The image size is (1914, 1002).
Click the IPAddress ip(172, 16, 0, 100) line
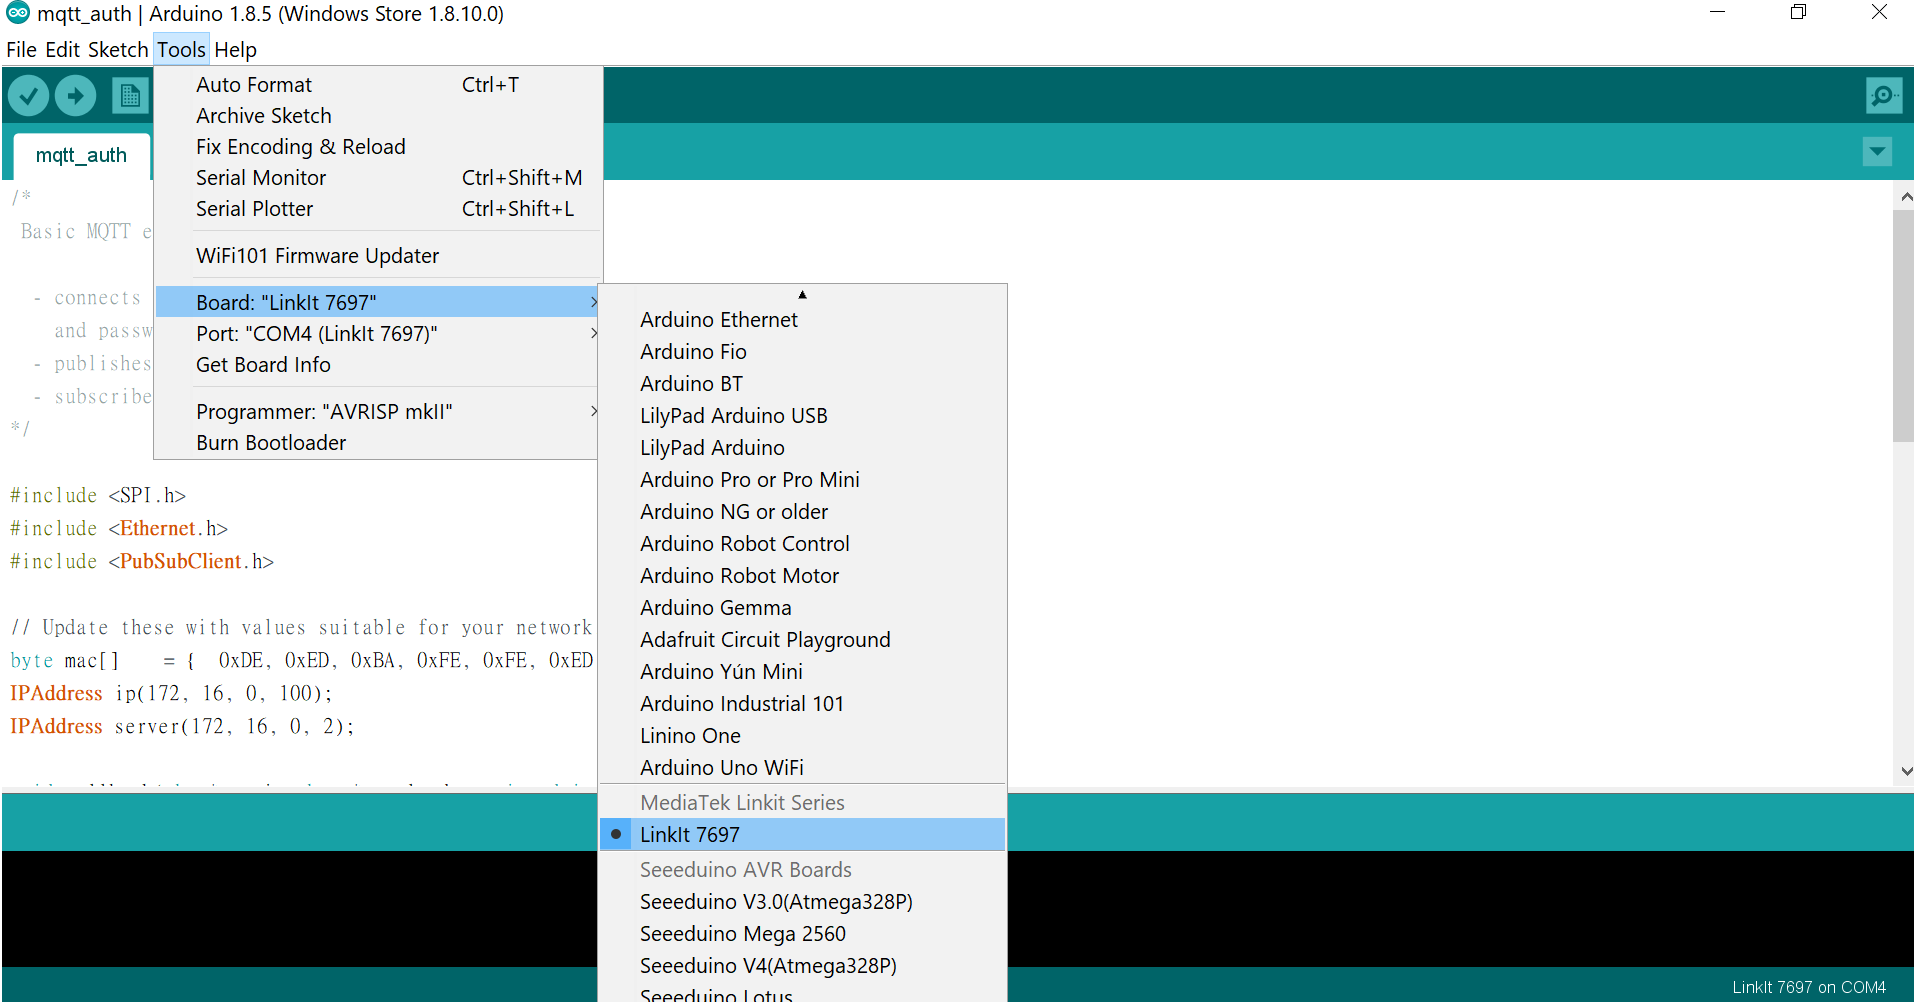pos(171,694)
